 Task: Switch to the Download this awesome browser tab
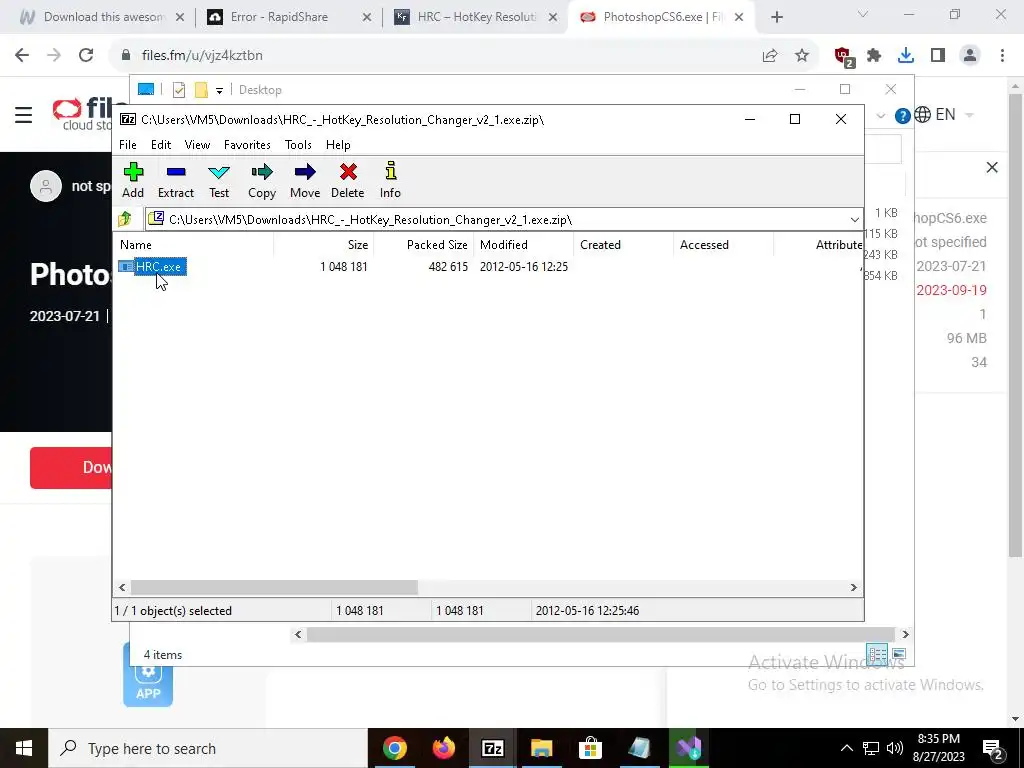[103, 17]
